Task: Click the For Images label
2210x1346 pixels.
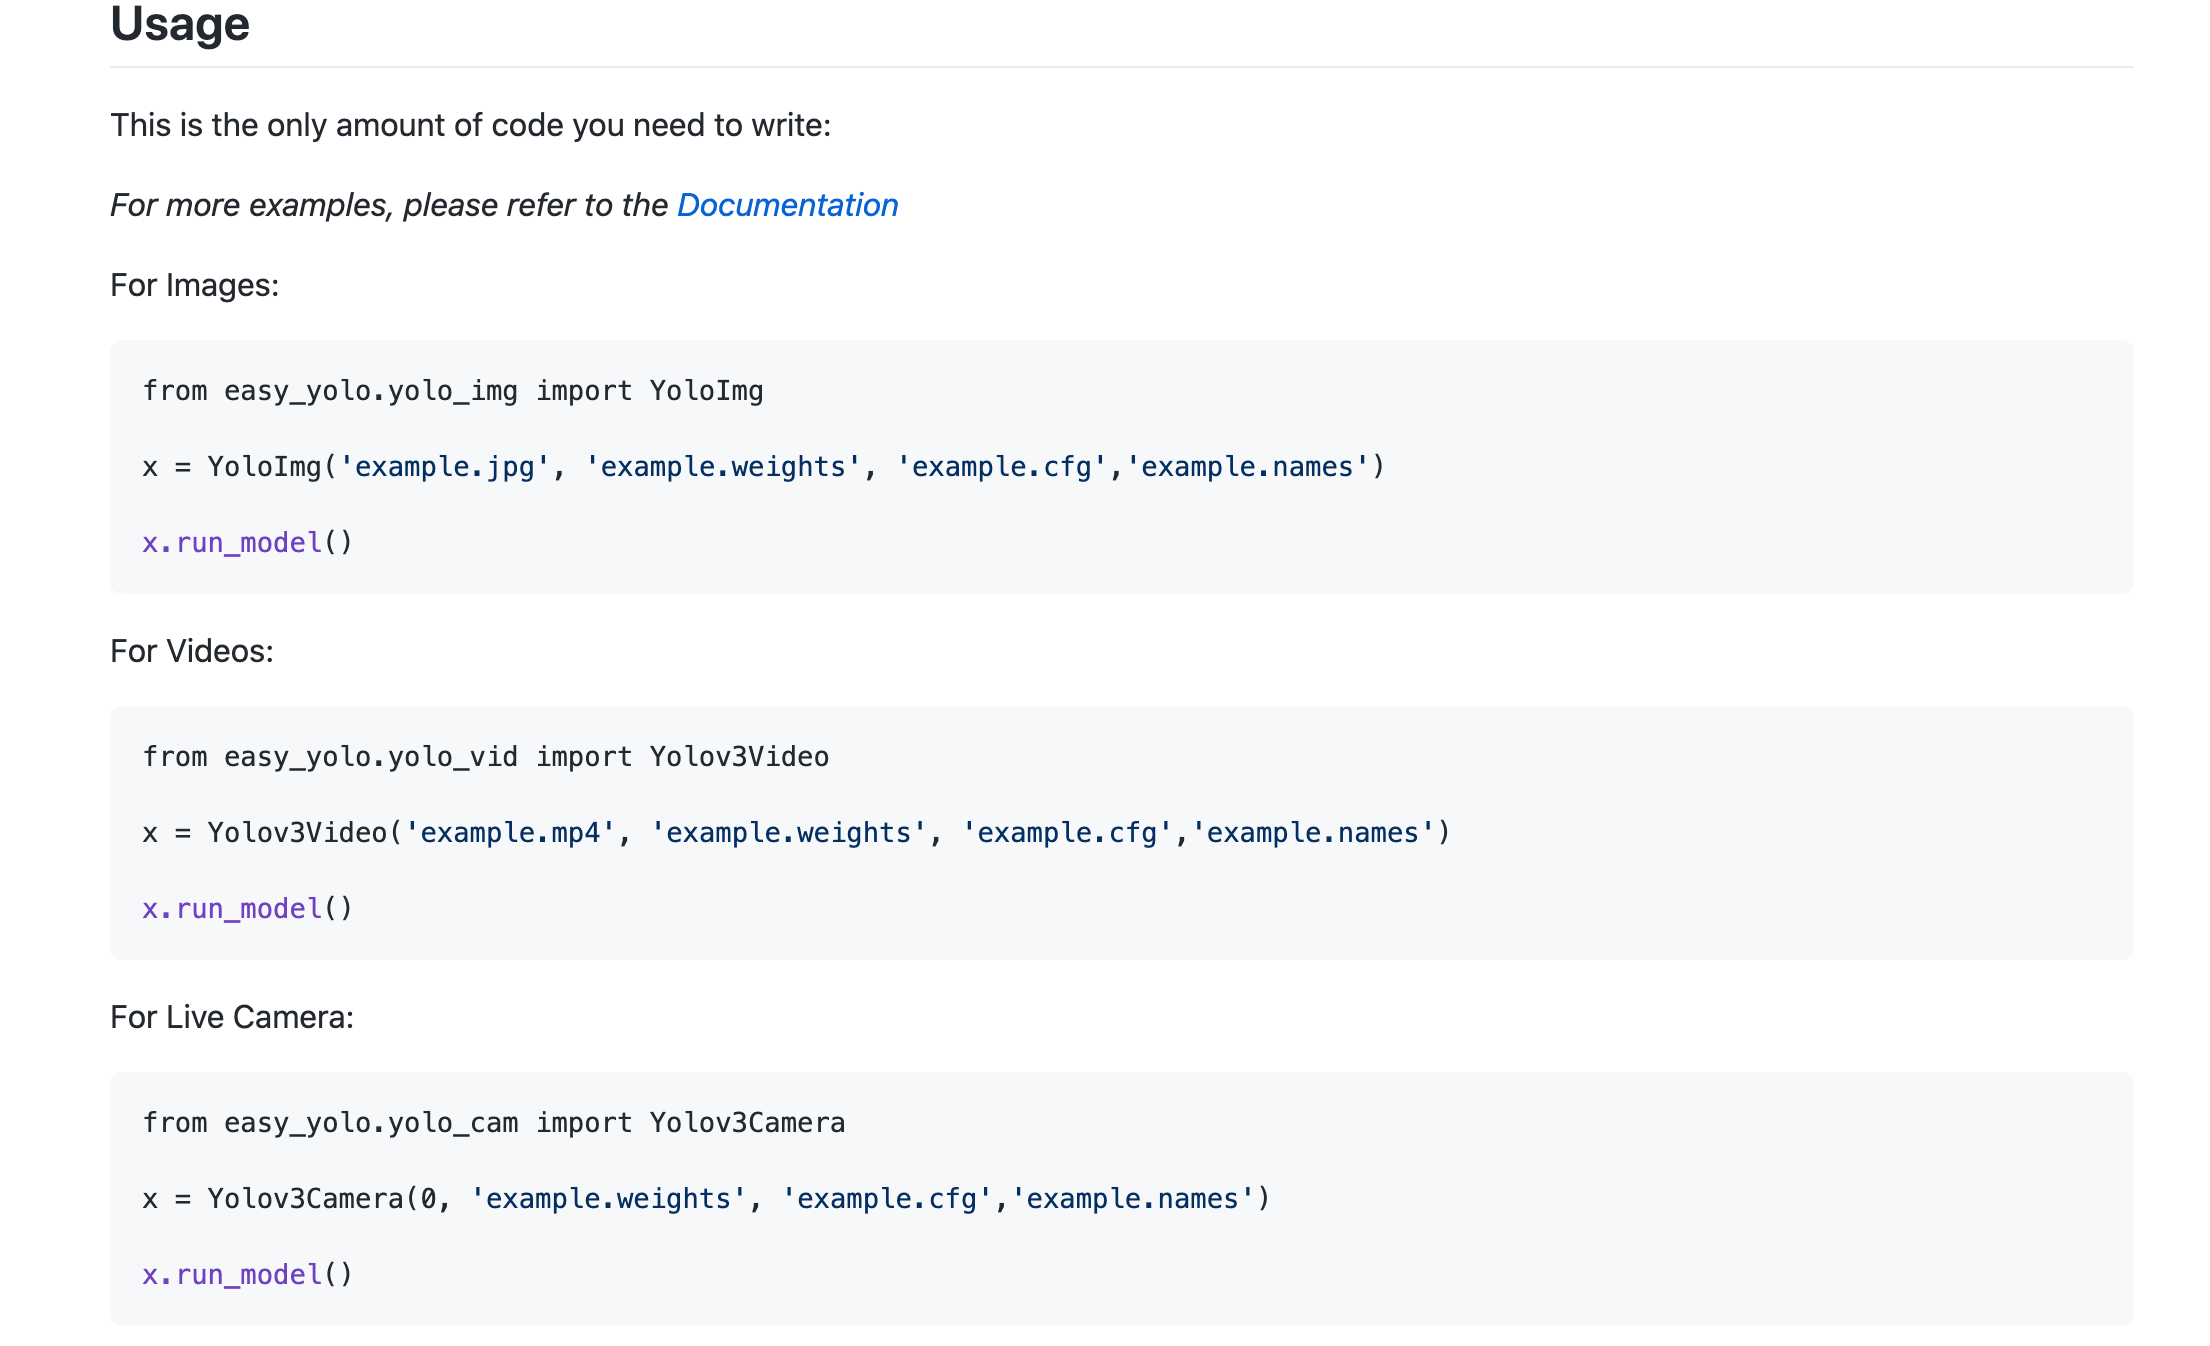Action: [193, 285]
